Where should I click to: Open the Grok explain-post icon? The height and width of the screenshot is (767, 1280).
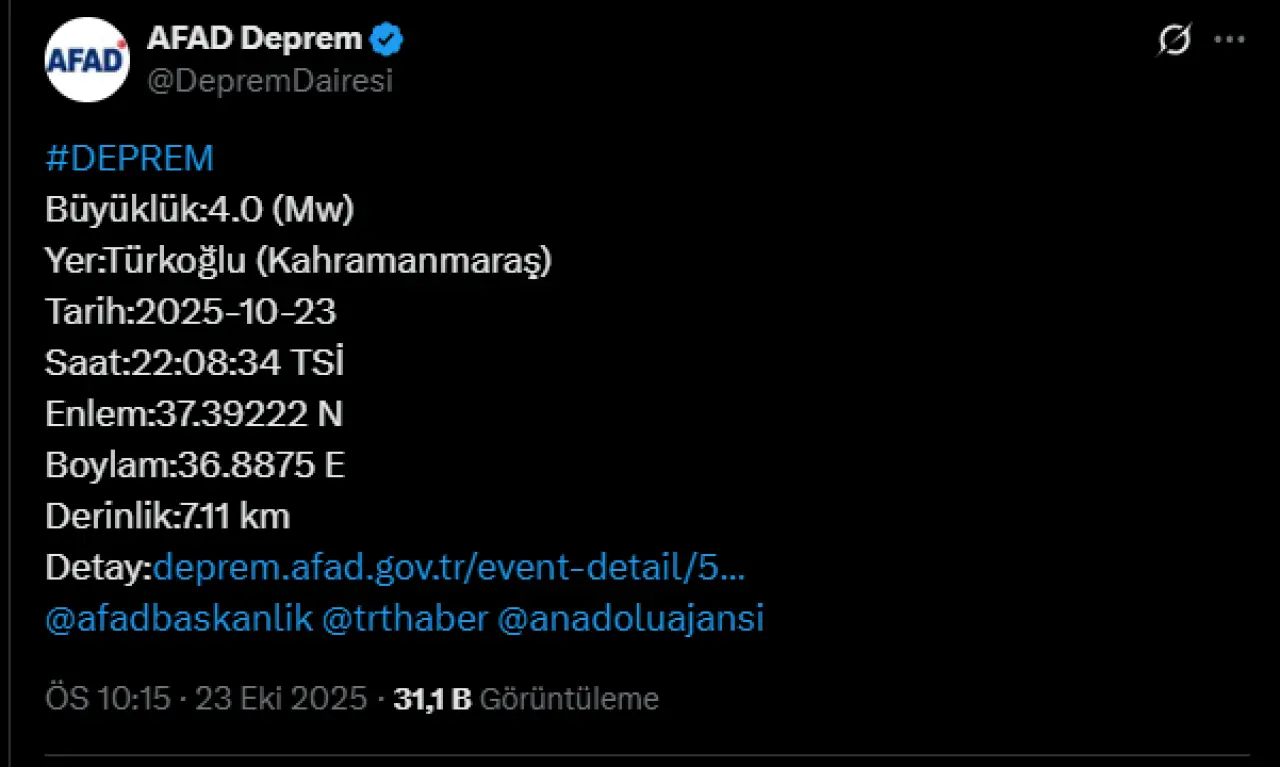1174,40
